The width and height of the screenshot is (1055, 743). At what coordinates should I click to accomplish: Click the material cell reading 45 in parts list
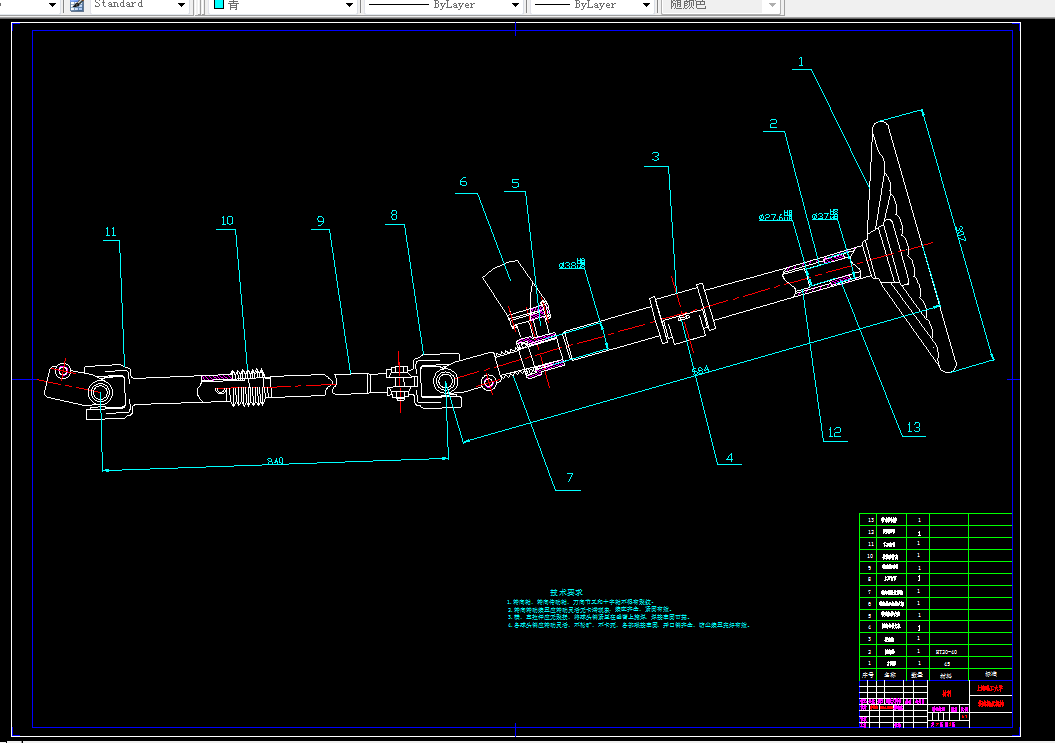[x=947, y=664]
